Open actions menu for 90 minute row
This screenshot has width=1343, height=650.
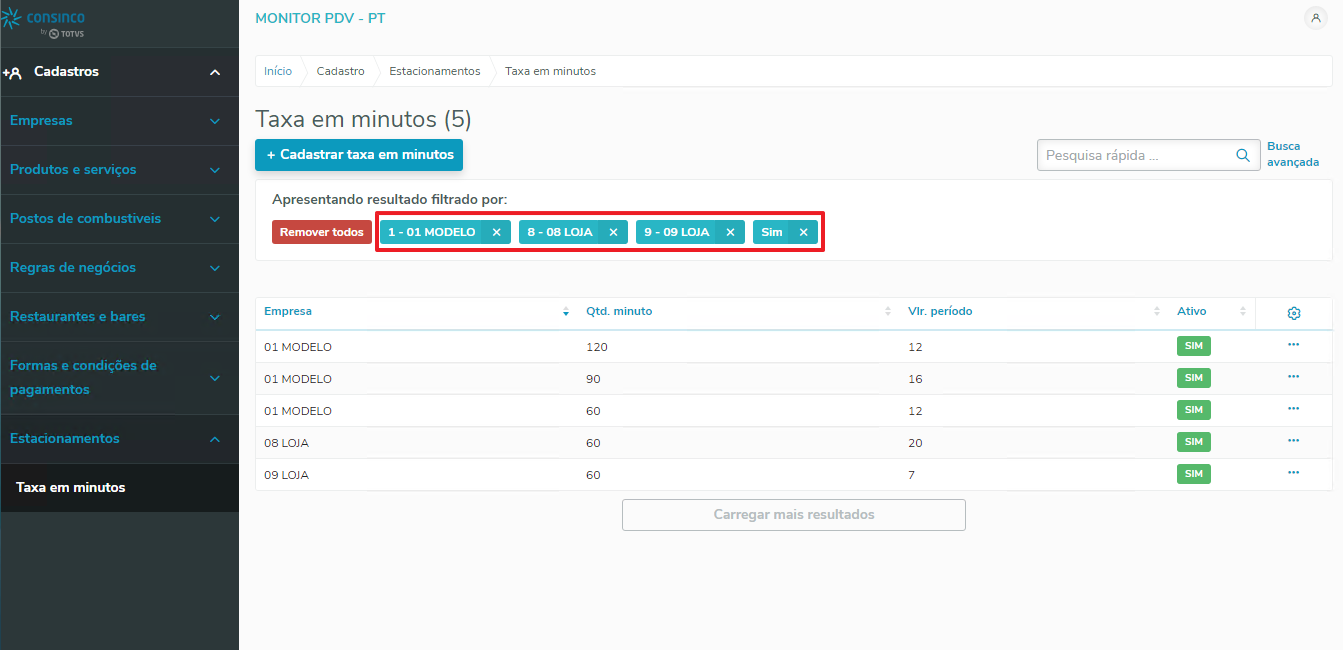click(1293, 376)
